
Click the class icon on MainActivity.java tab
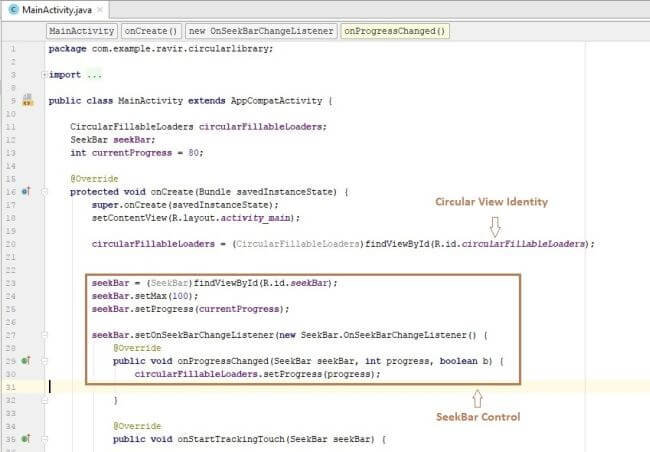[13, 10]
